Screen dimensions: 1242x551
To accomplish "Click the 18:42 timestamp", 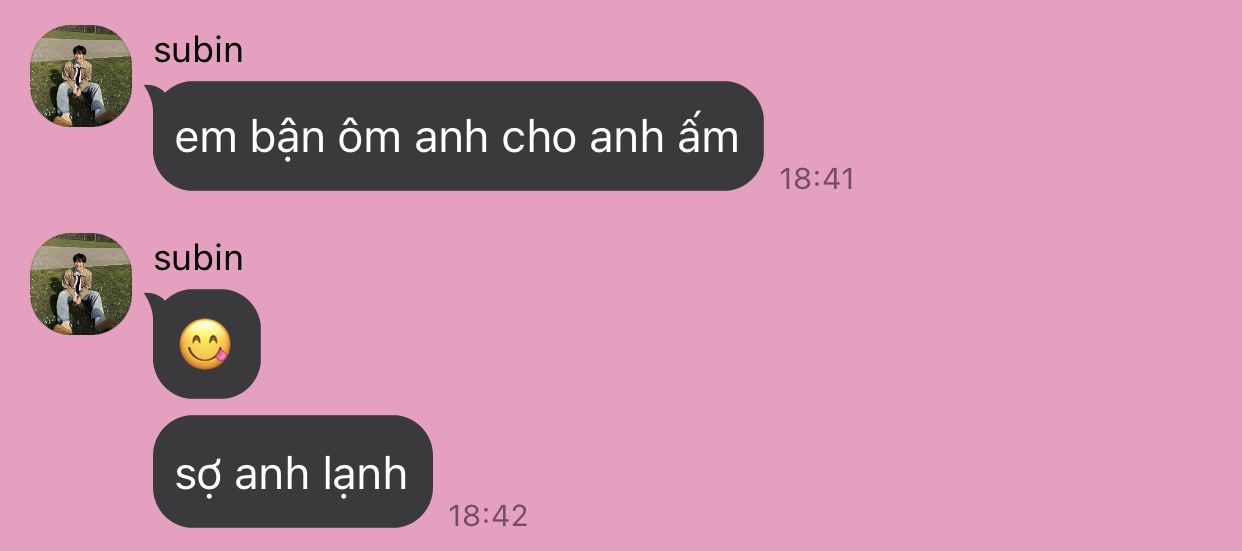I will coord(488,516).
